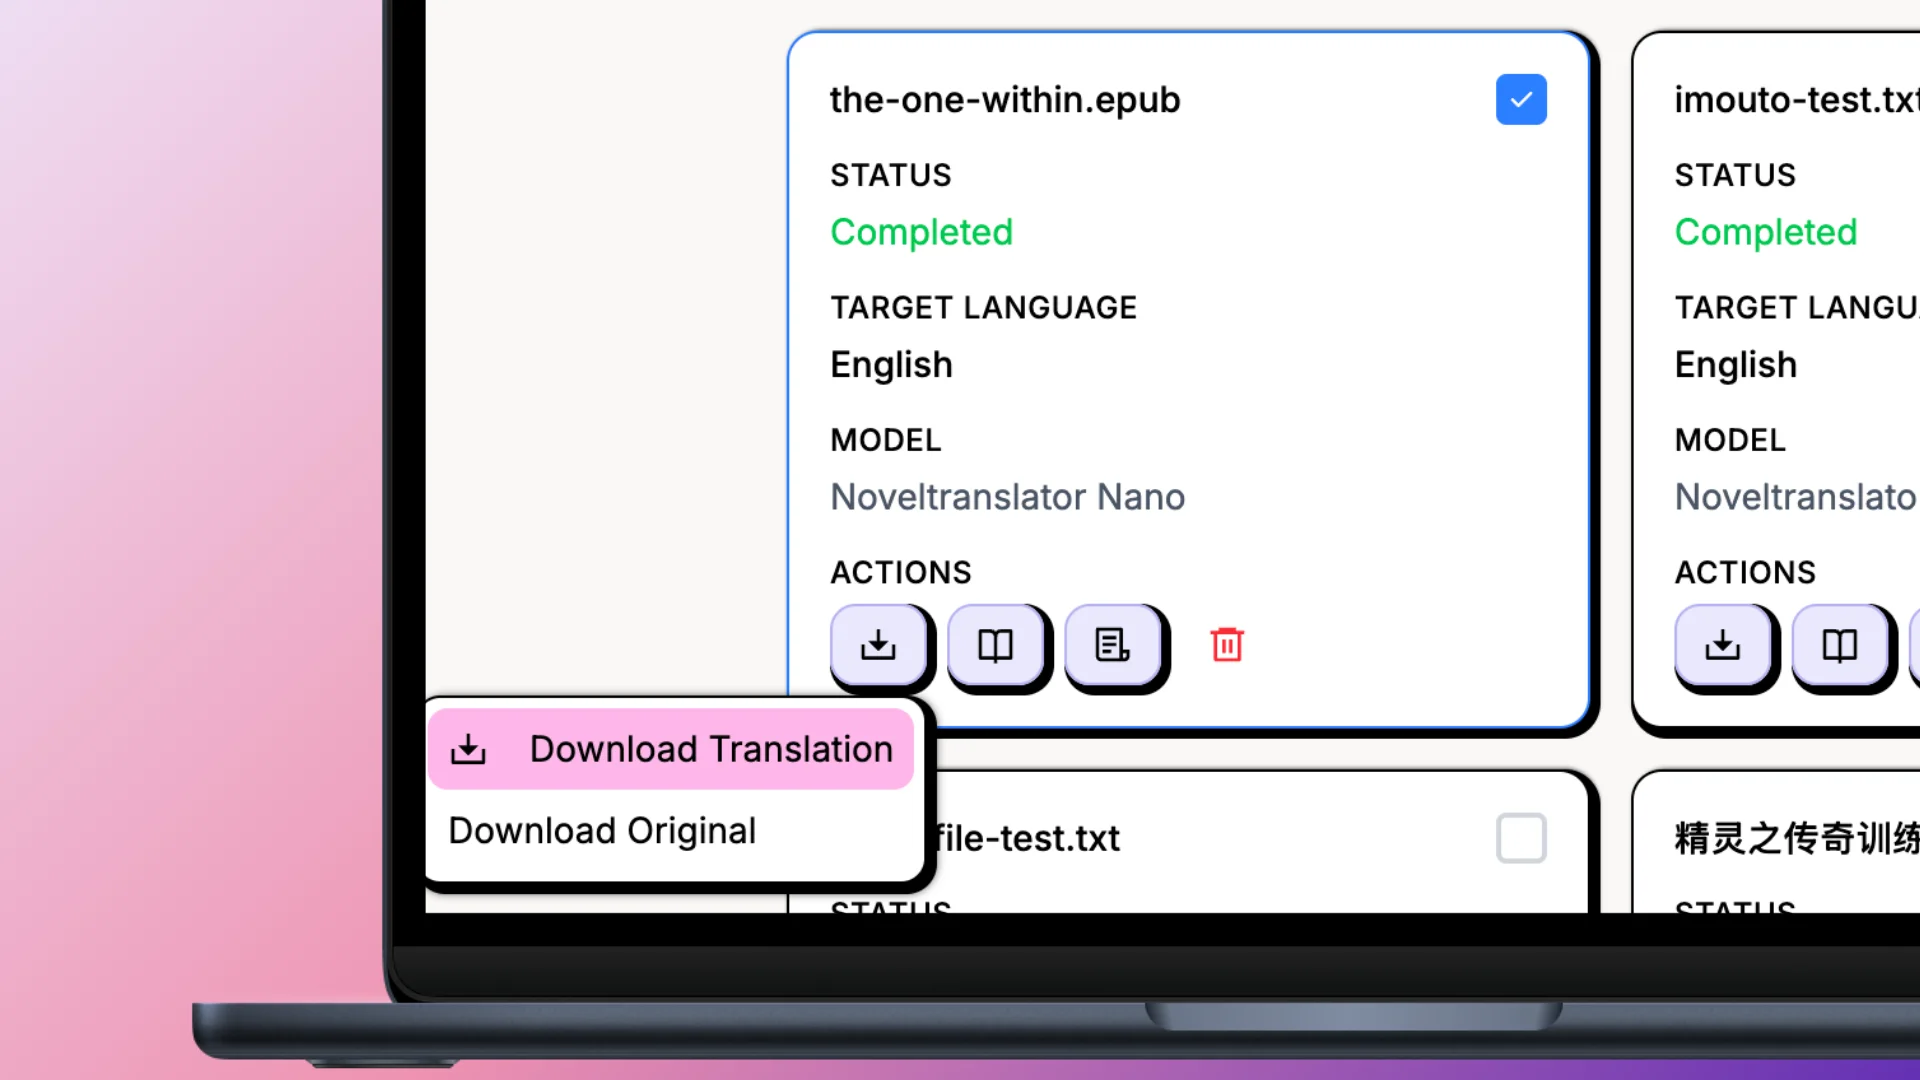Open book reader icon on imouto-test.txt card
This screenshot has width=1920, height=1080.
(x=1839, y=645)
